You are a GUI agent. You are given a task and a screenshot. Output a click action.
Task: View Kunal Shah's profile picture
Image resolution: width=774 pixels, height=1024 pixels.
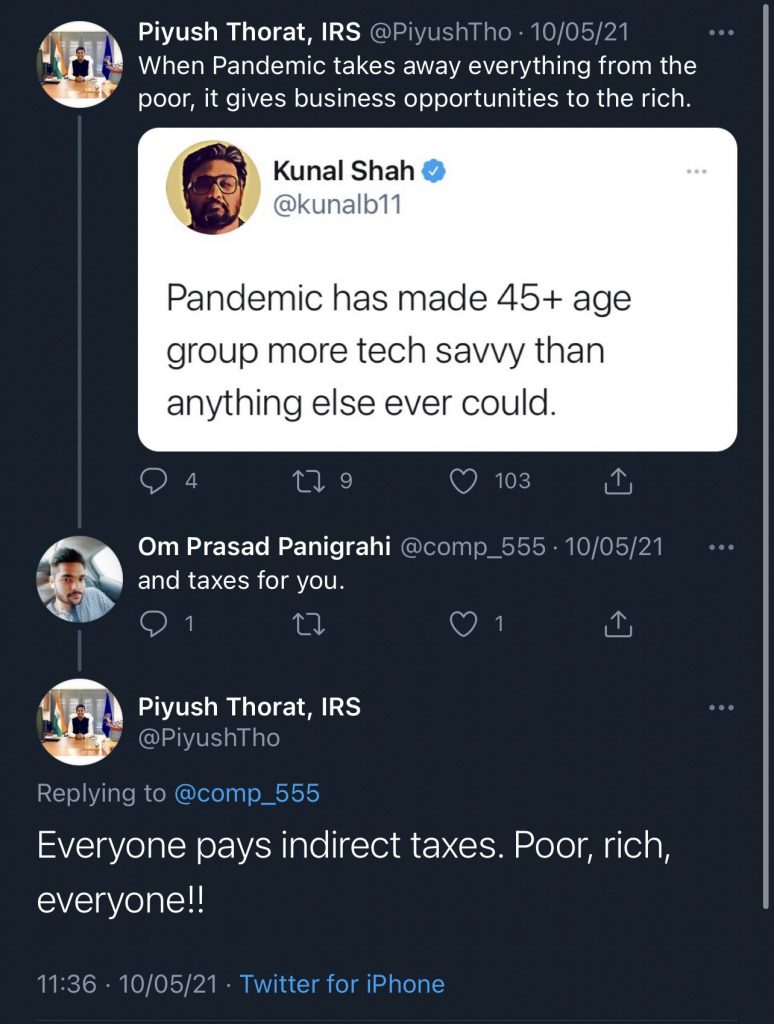pos(215,187)
